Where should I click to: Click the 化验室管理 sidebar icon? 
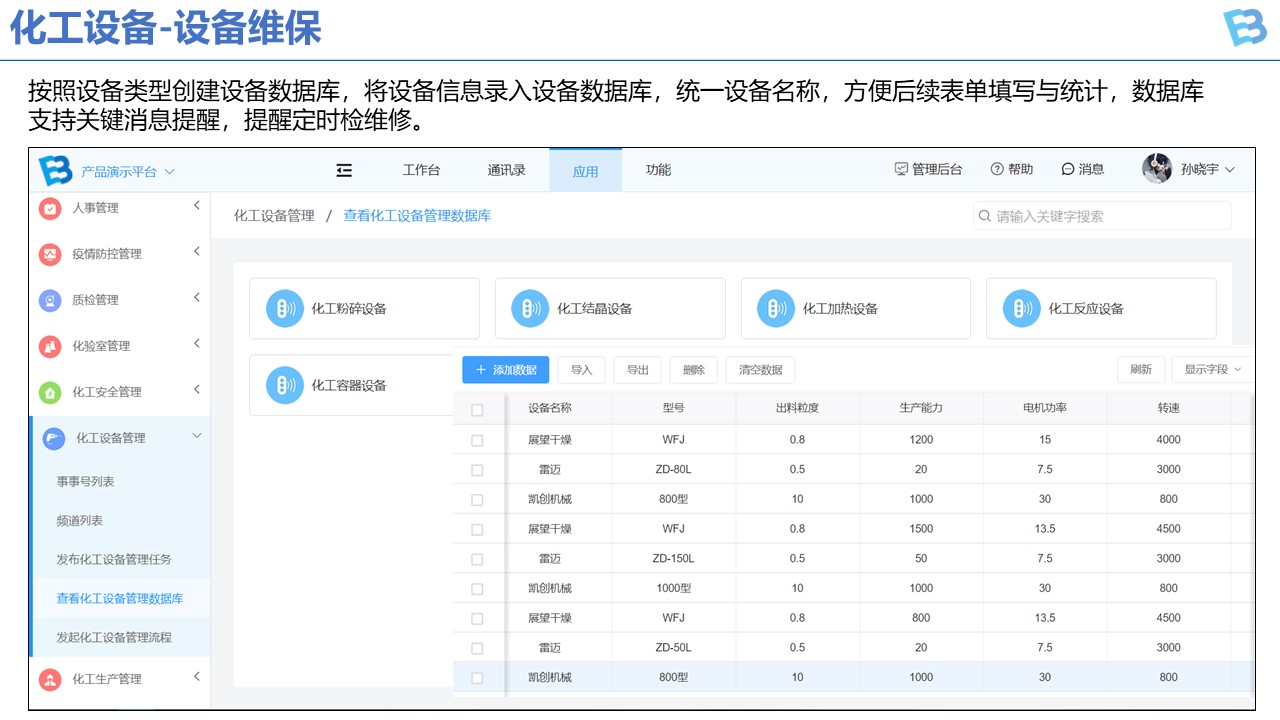click(50, 346)
